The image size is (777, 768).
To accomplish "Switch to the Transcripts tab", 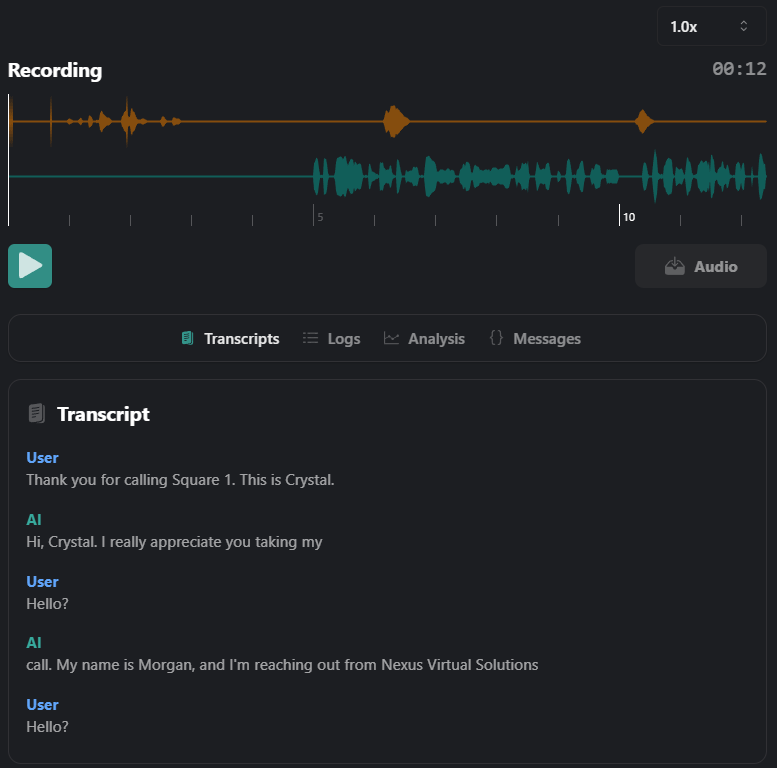I will pos(230,338).
